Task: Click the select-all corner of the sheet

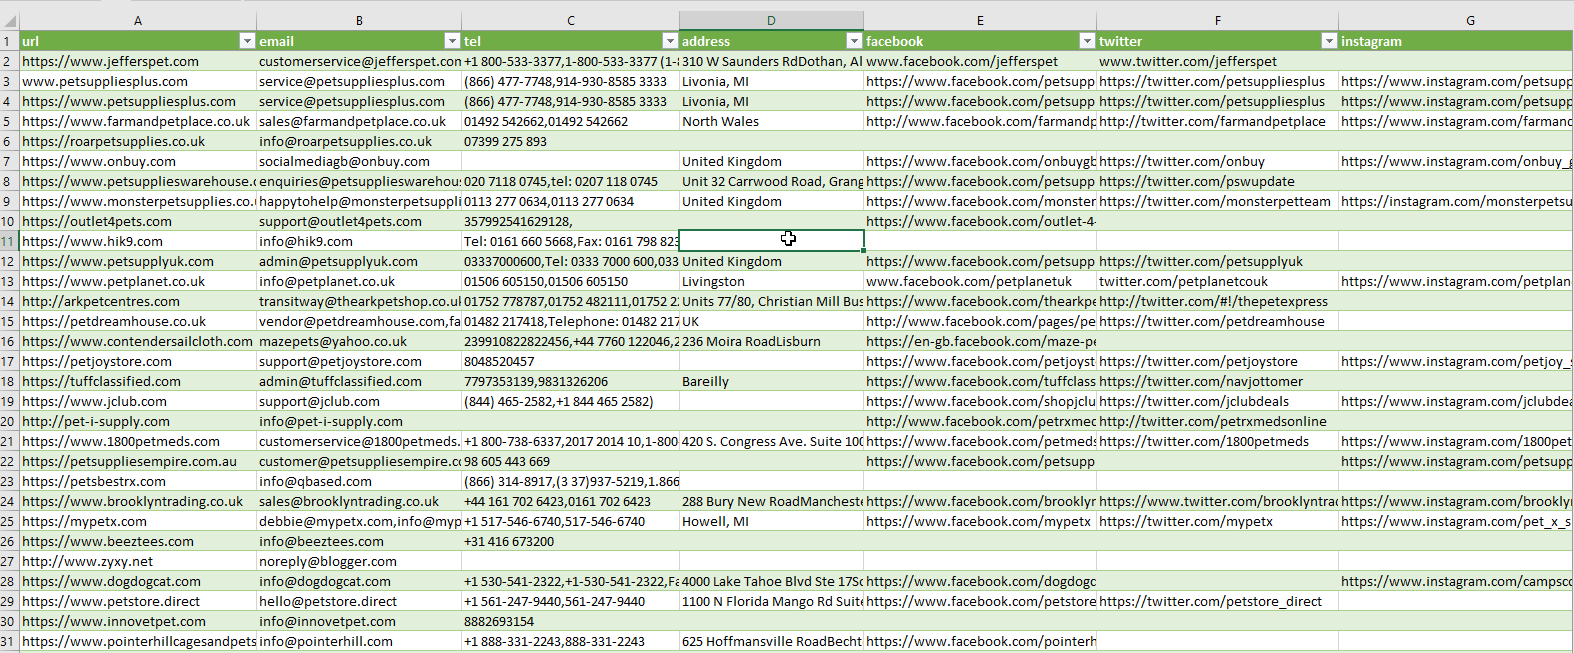Action: coord(9,20)
